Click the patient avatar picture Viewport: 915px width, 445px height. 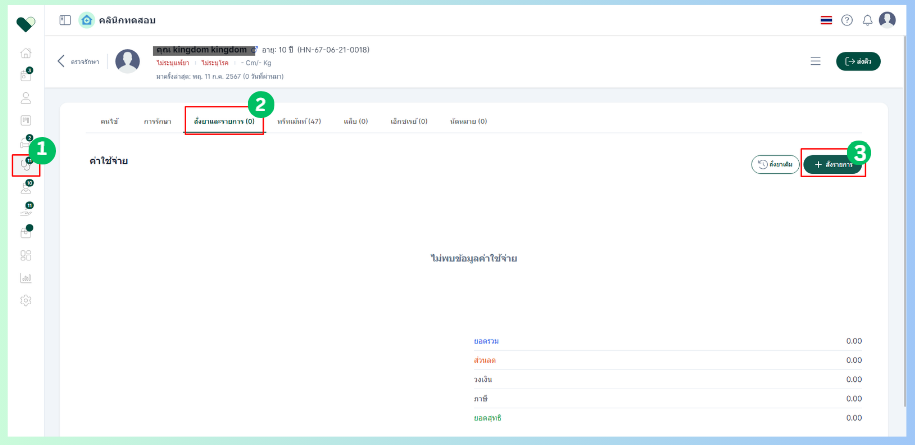(x=127, y=61)
